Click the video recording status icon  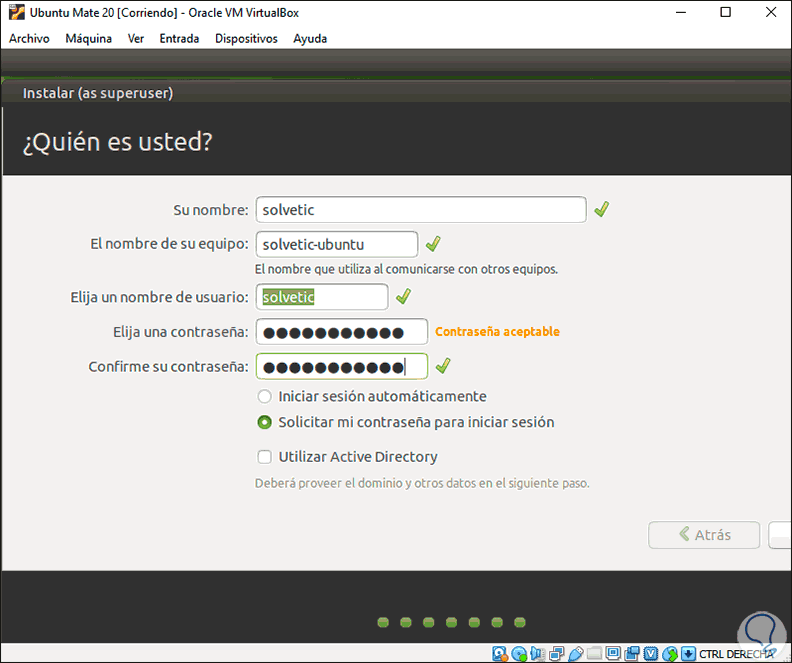tap(632, 654)
